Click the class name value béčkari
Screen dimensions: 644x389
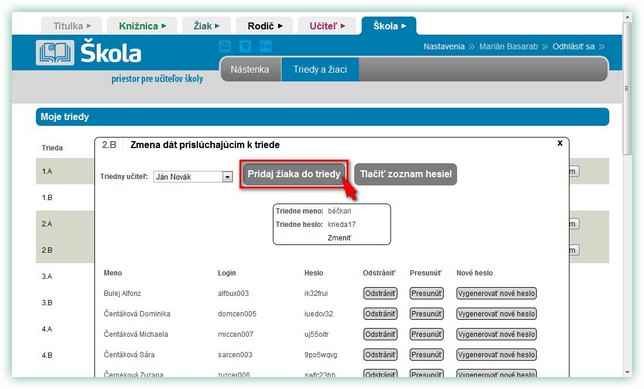pyautogui.click(x=339, y=211)
